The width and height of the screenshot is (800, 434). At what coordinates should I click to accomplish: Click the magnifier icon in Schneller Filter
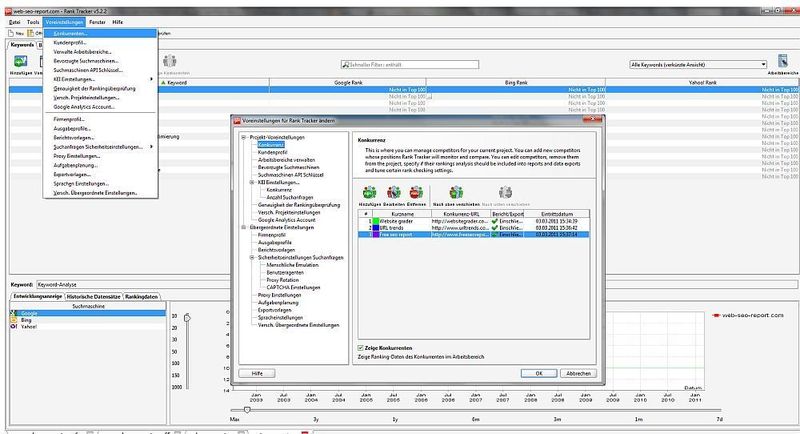click(x=345, y=65)
